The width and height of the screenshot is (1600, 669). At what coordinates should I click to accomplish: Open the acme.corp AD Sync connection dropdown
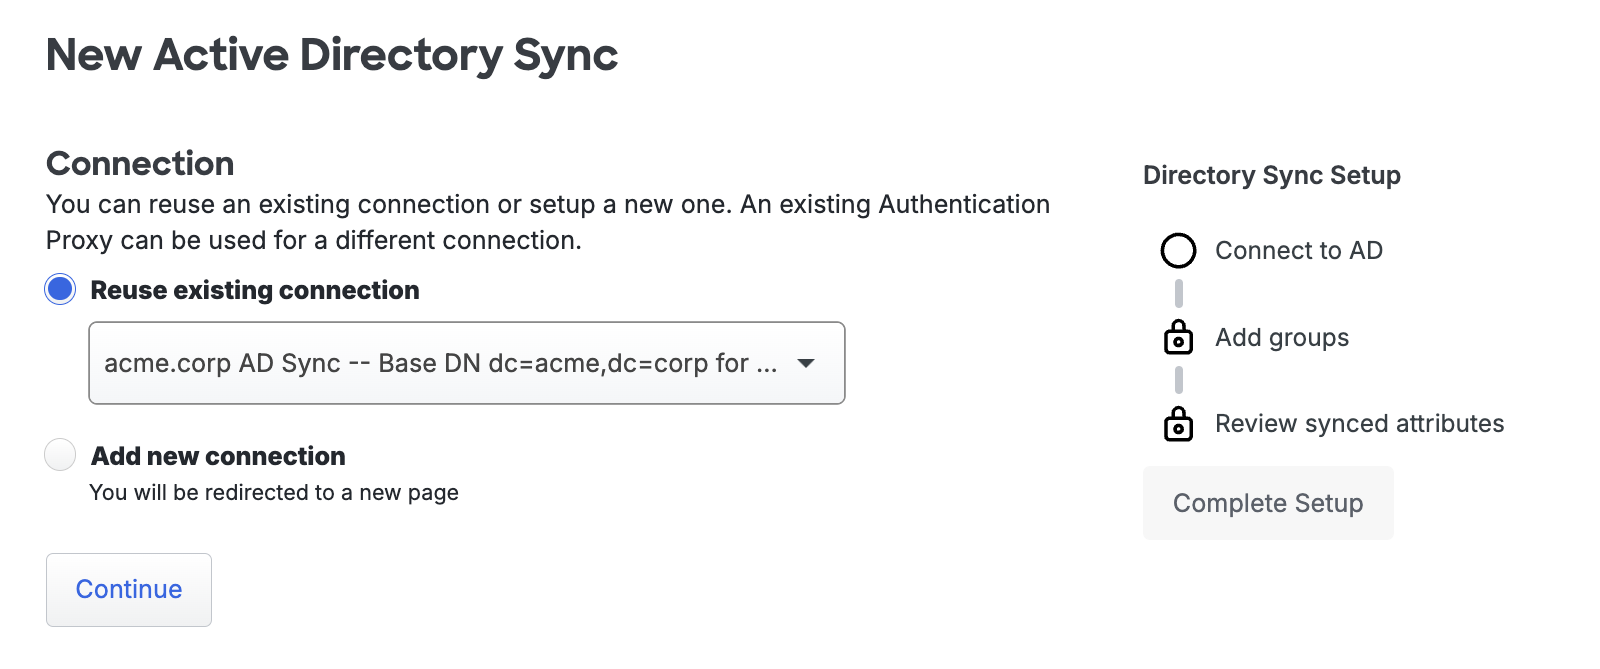tap(466, 363)
